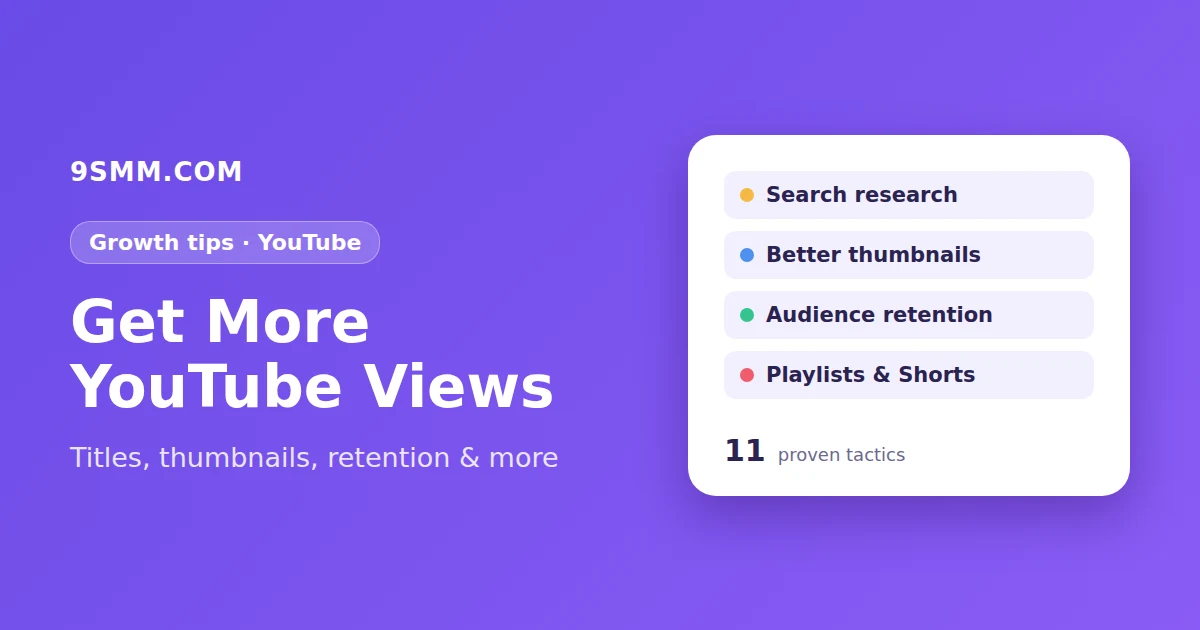Click the blue dot beside Better thumbnails
This screenshot has height=630, width=1200.
[747, 255]
